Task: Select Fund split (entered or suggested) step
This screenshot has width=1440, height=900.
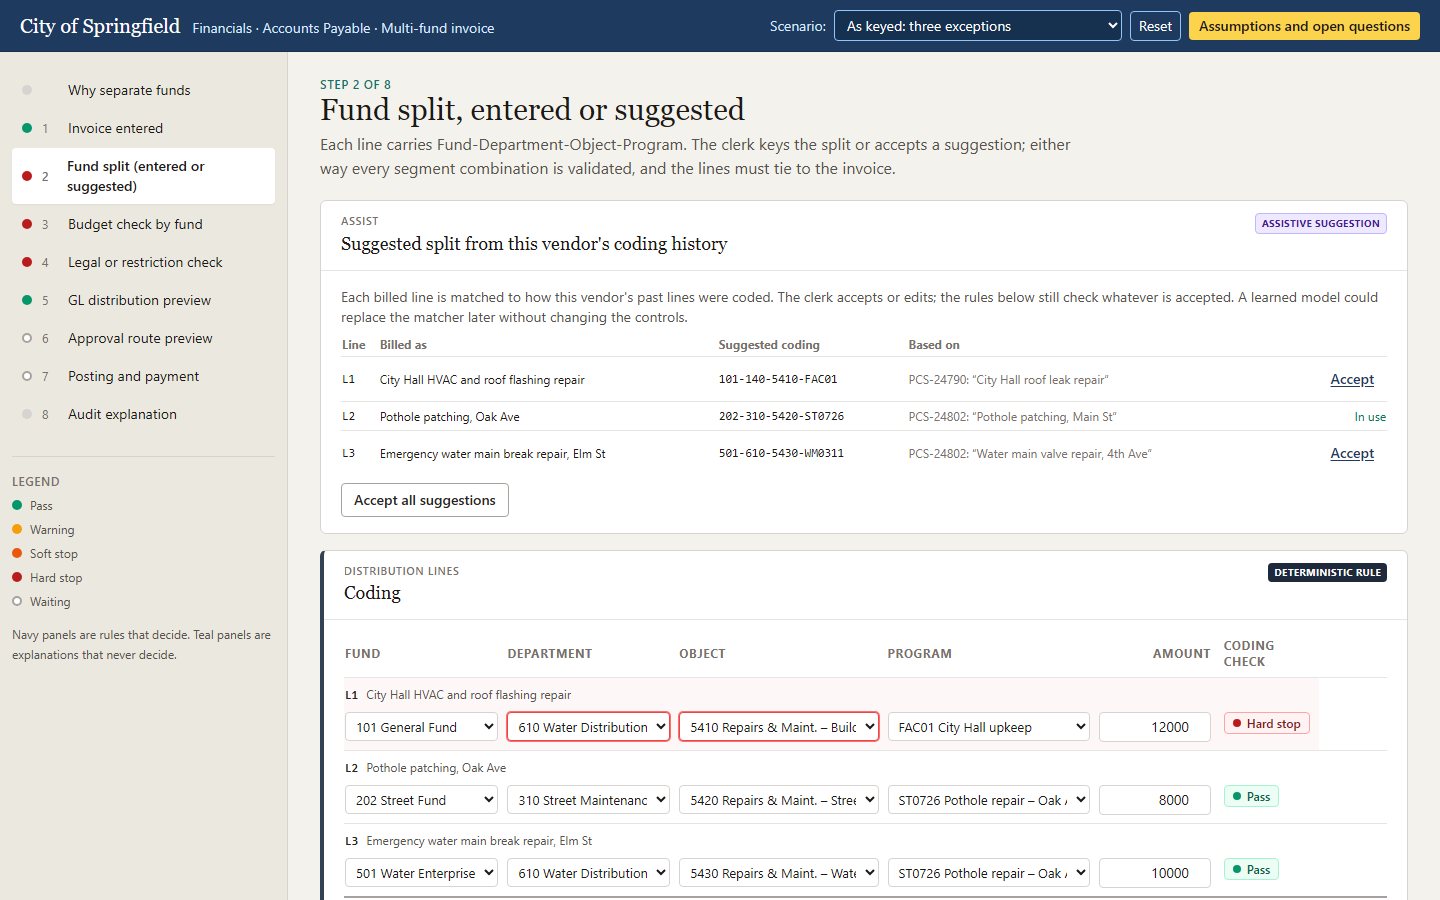Action: (143, 176)
